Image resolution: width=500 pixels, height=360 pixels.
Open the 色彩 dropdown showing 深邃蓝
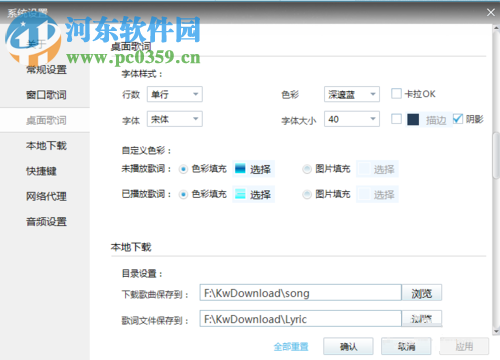[x=352, y=94]
